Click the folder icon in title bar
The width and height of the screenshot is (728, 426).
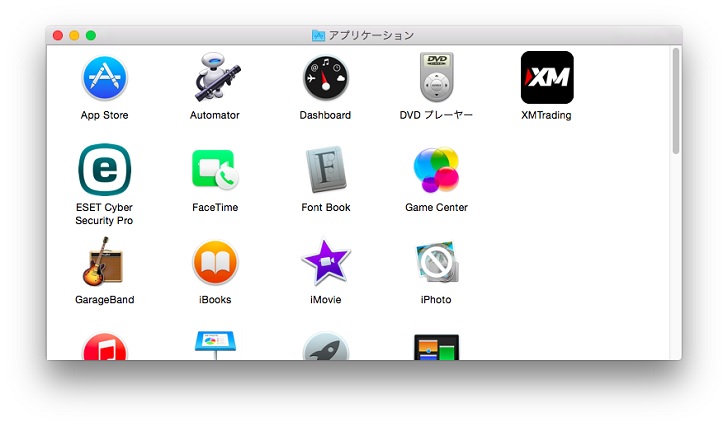tap(318, 35)
